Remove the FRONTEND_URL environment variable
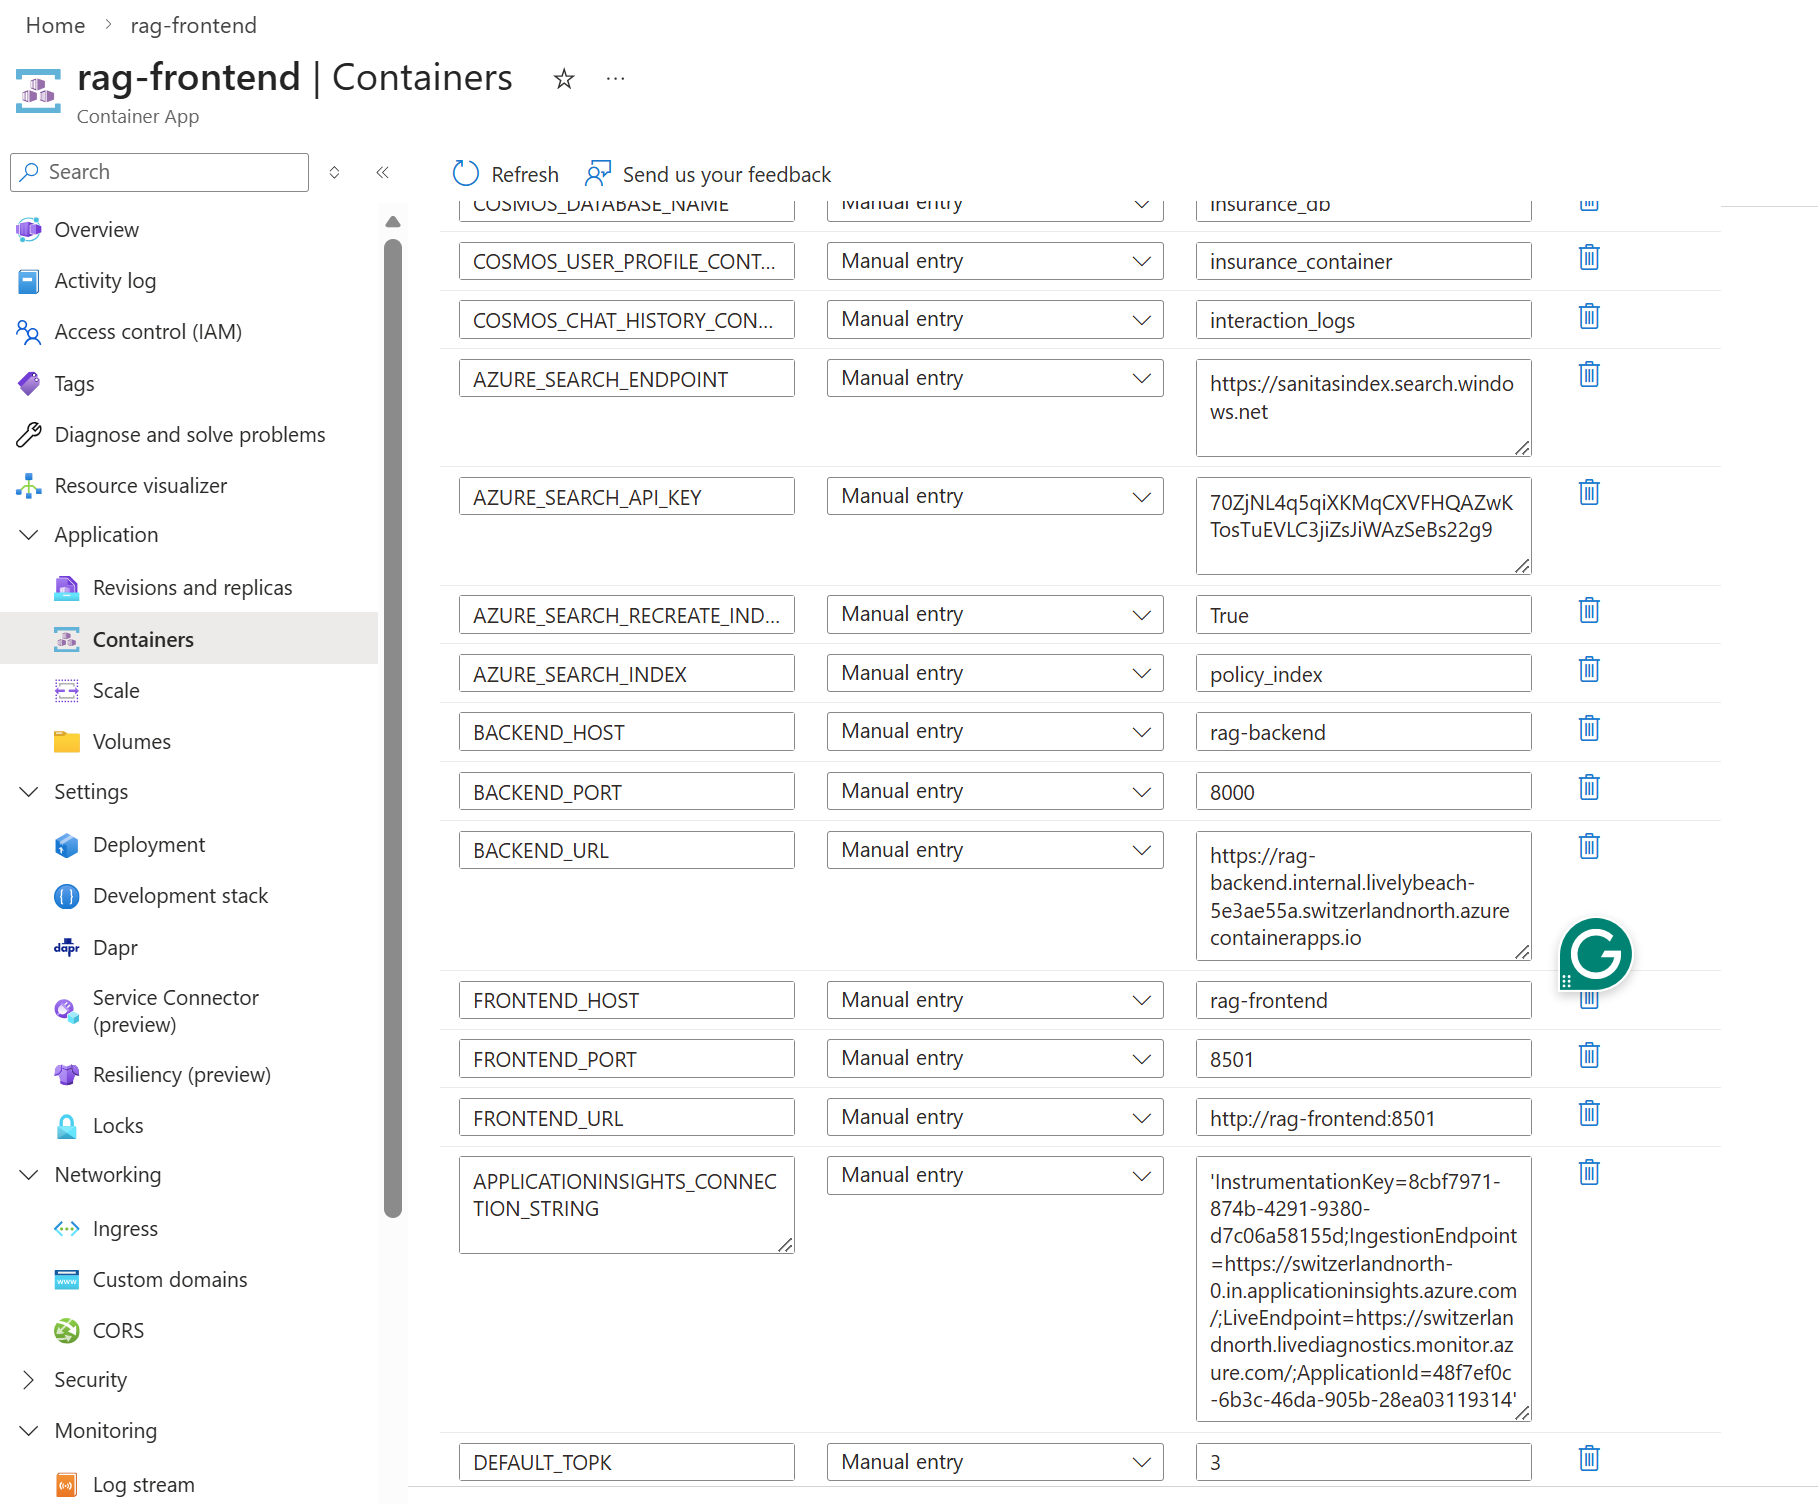 (1588, 1114)
